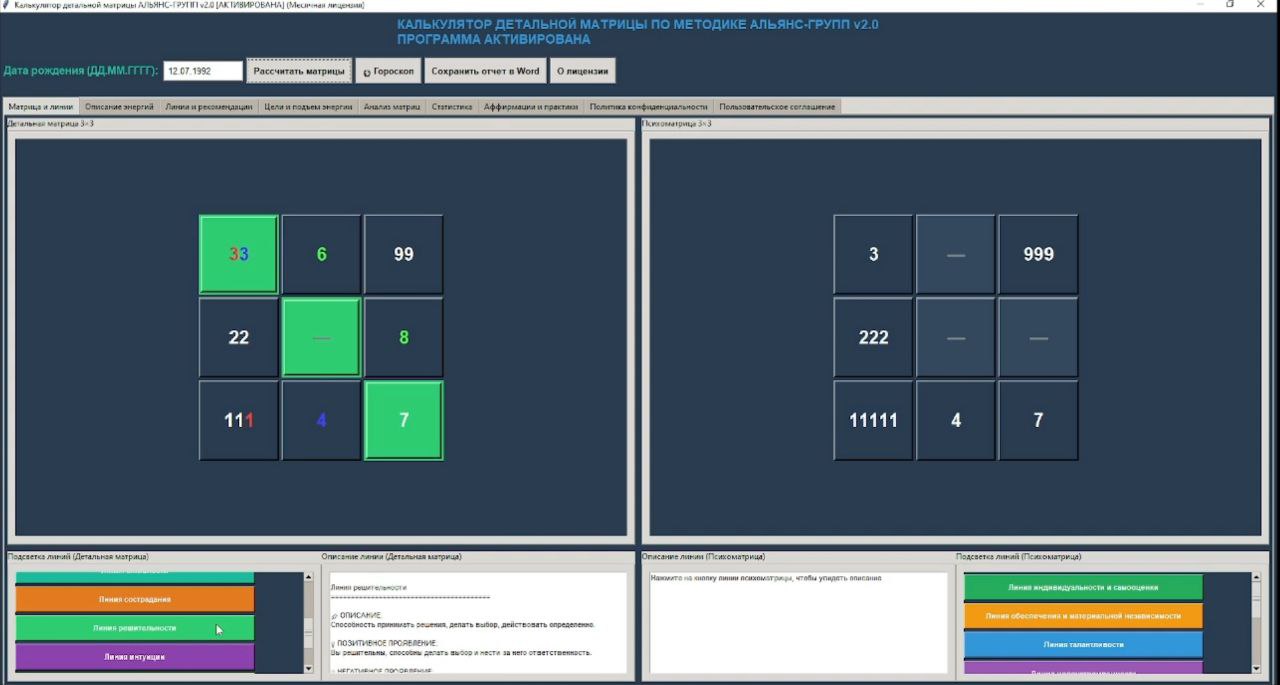Switch to the Аффирмации и практики tab

531,106
